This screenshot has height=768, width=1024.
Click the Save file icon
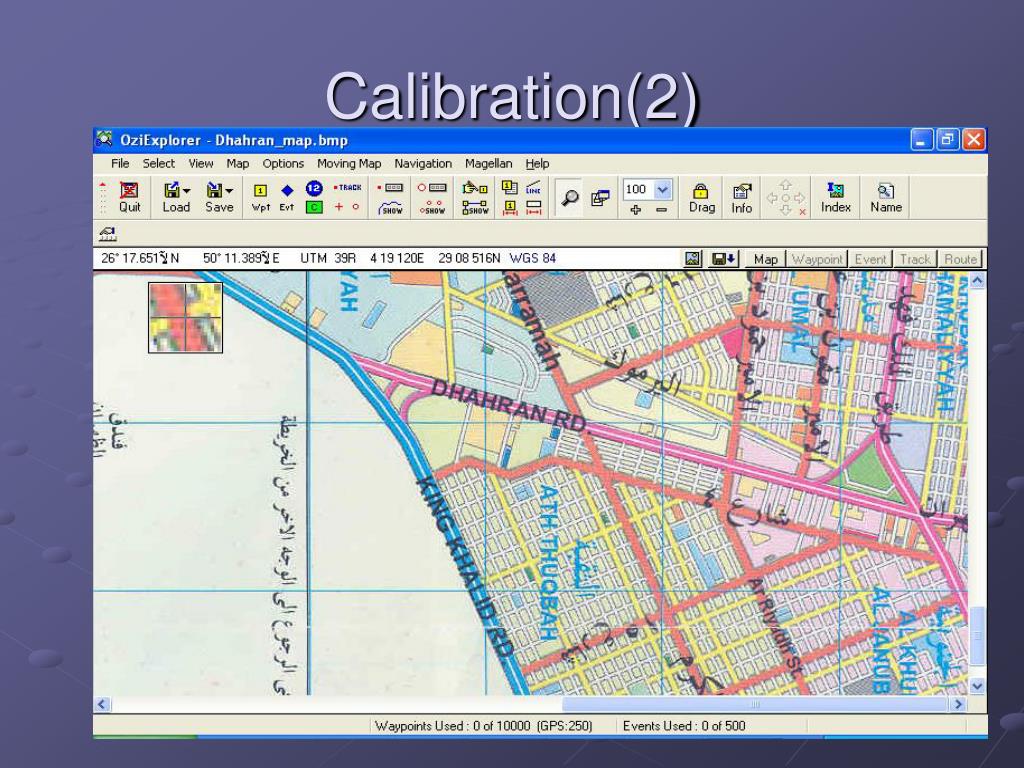(x=214, y=190)
